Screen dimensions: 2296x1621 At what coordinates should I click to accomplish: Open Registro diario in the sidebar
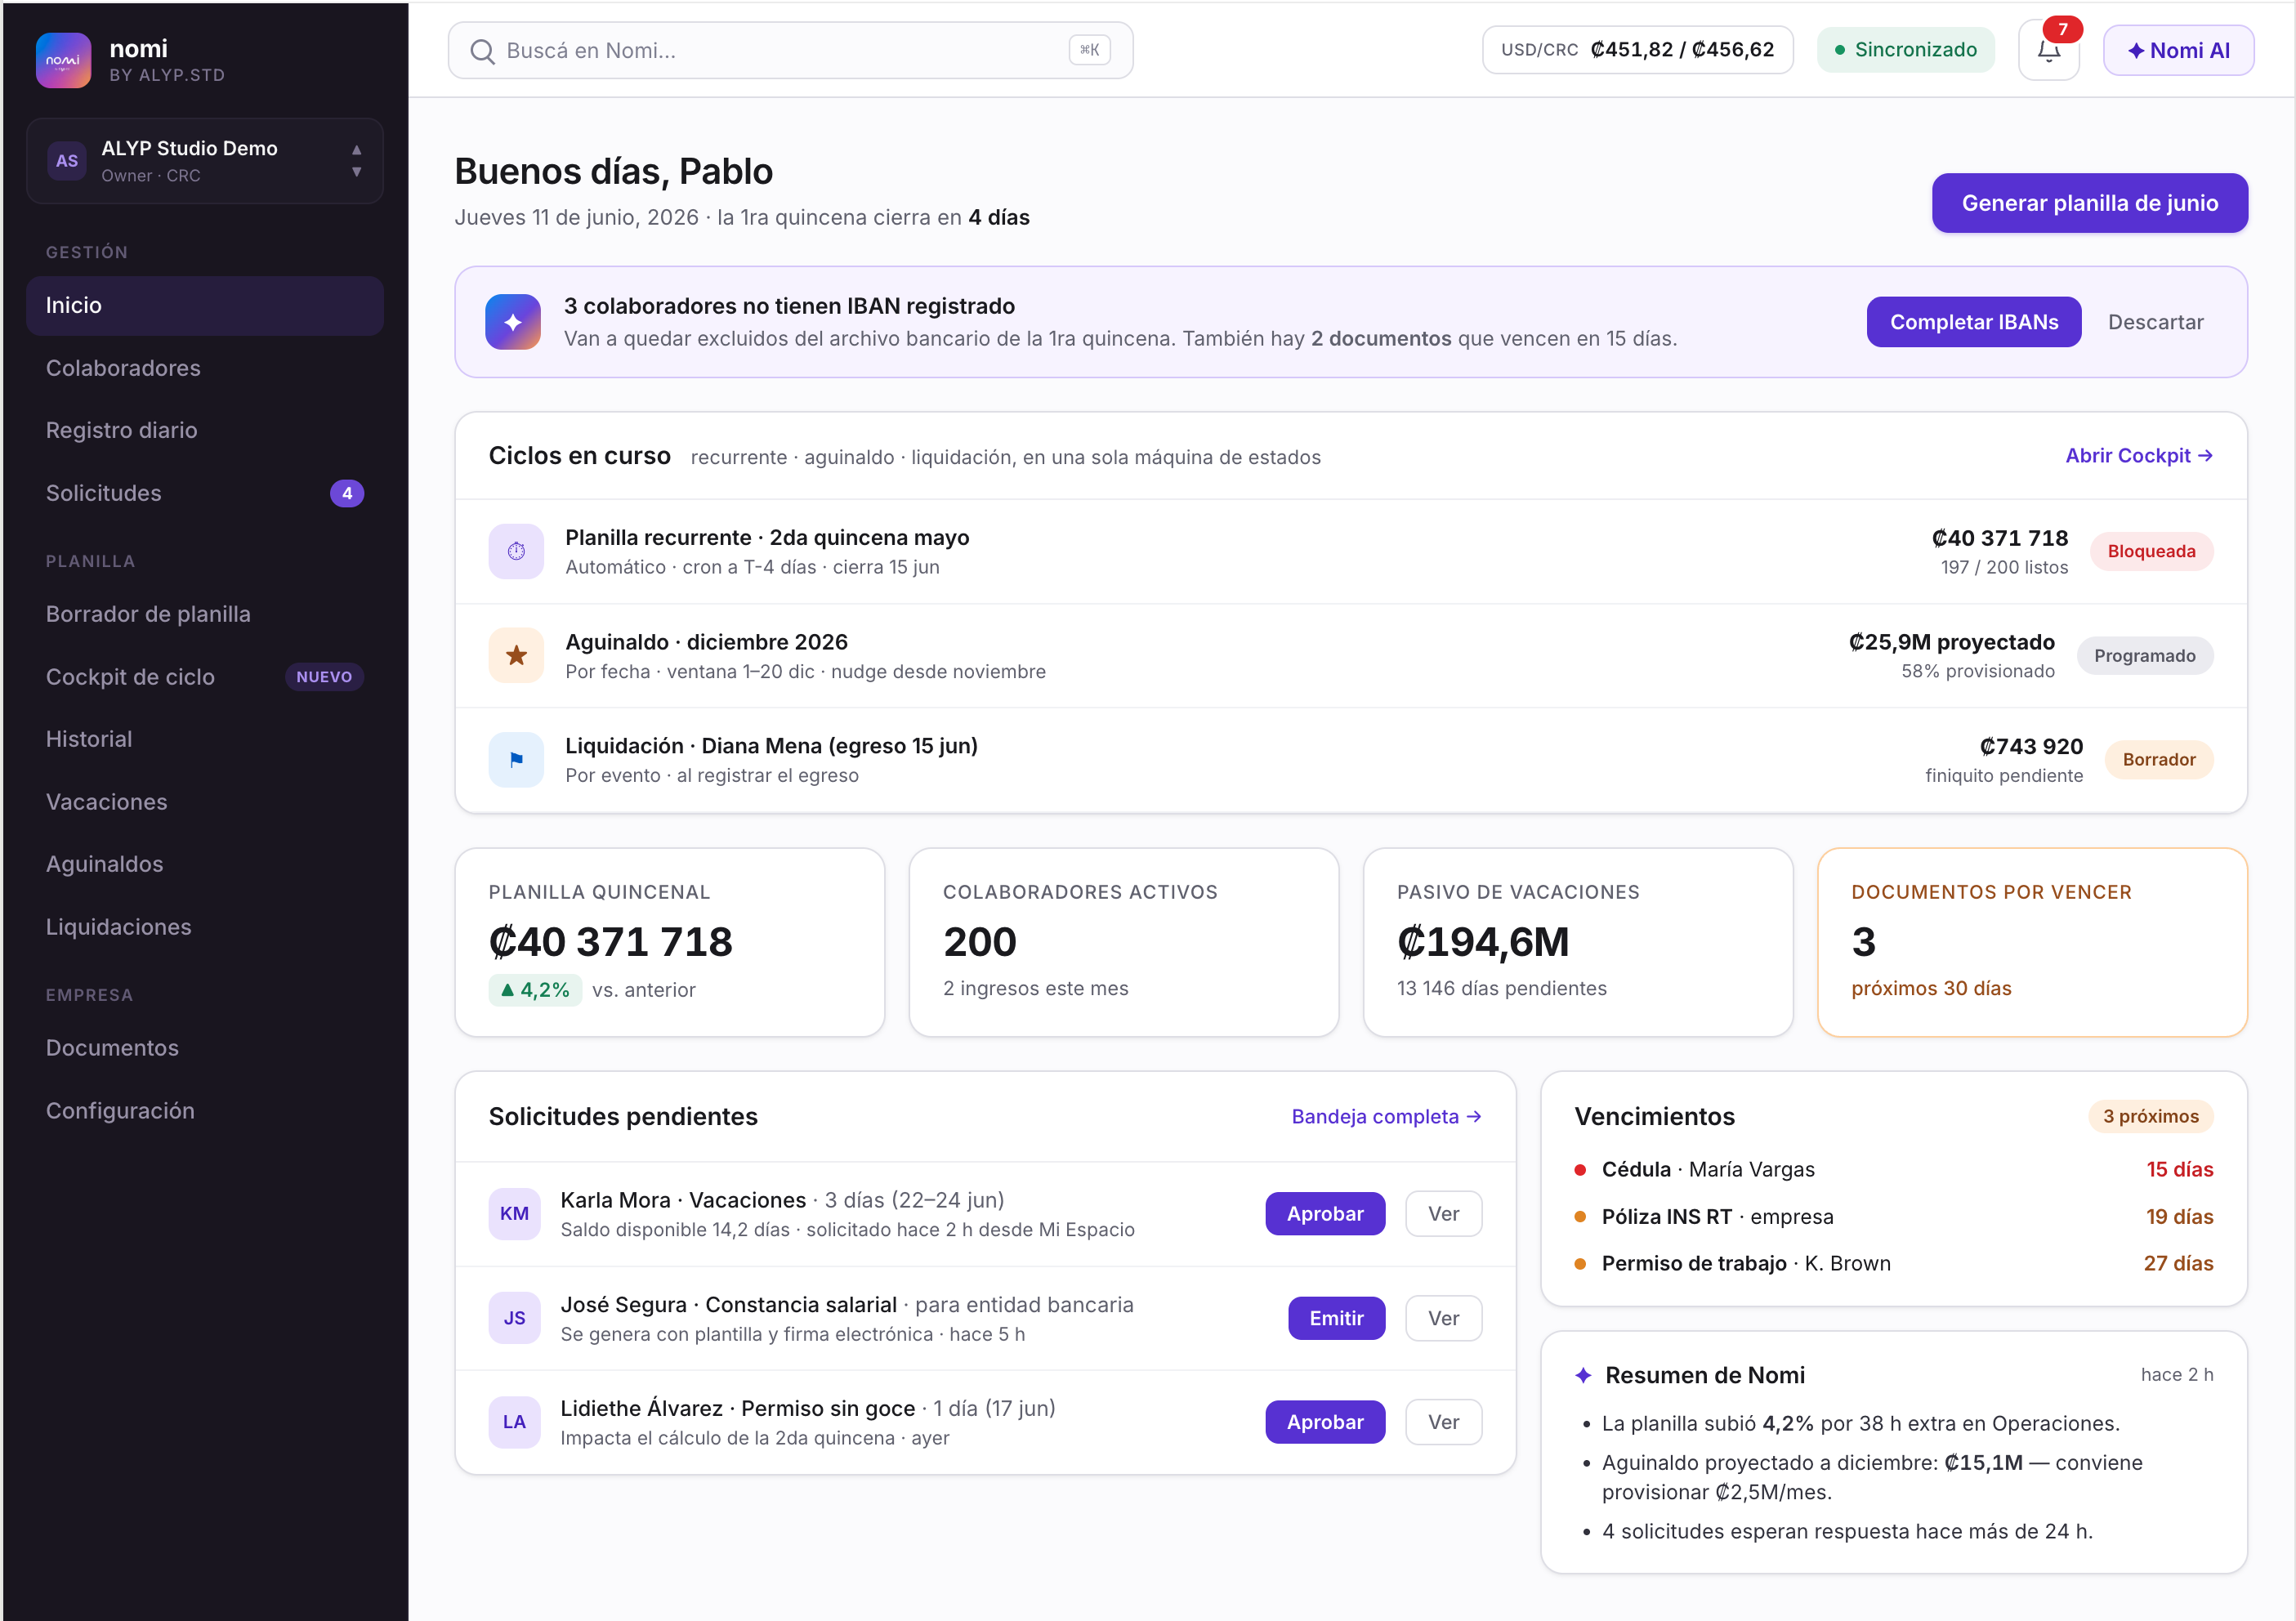205,430
